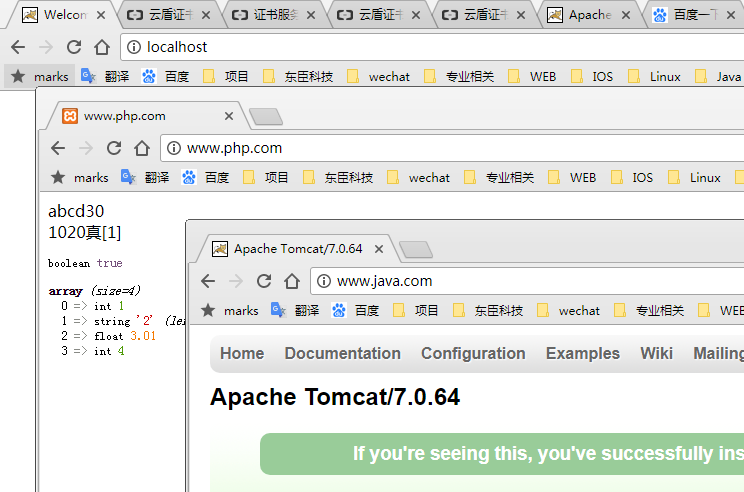The image size is (744, 492).
Task: Open Java folder in localhost bookmarks bar
Action: [718, 76]
